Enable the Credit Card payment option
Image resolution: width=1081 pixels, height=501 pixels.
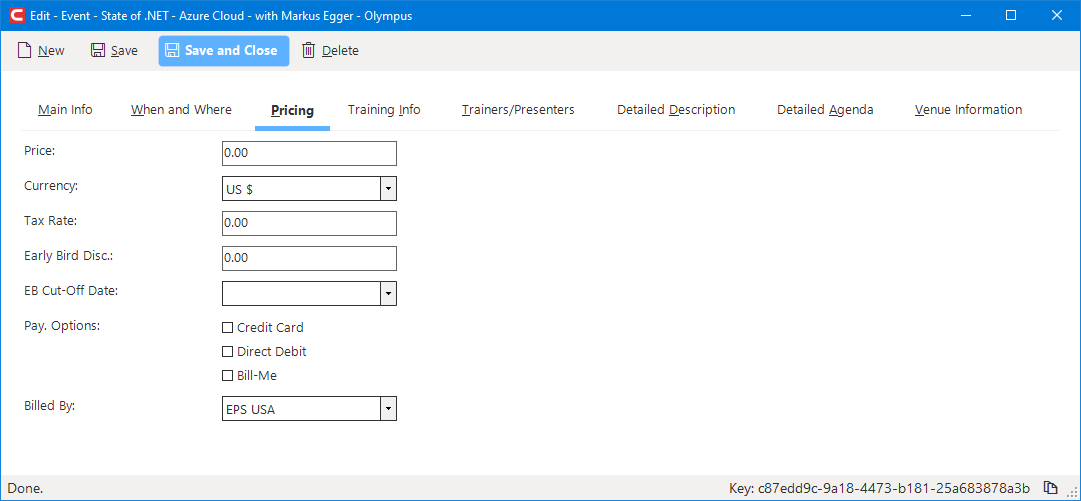click(x=228, y=328)
